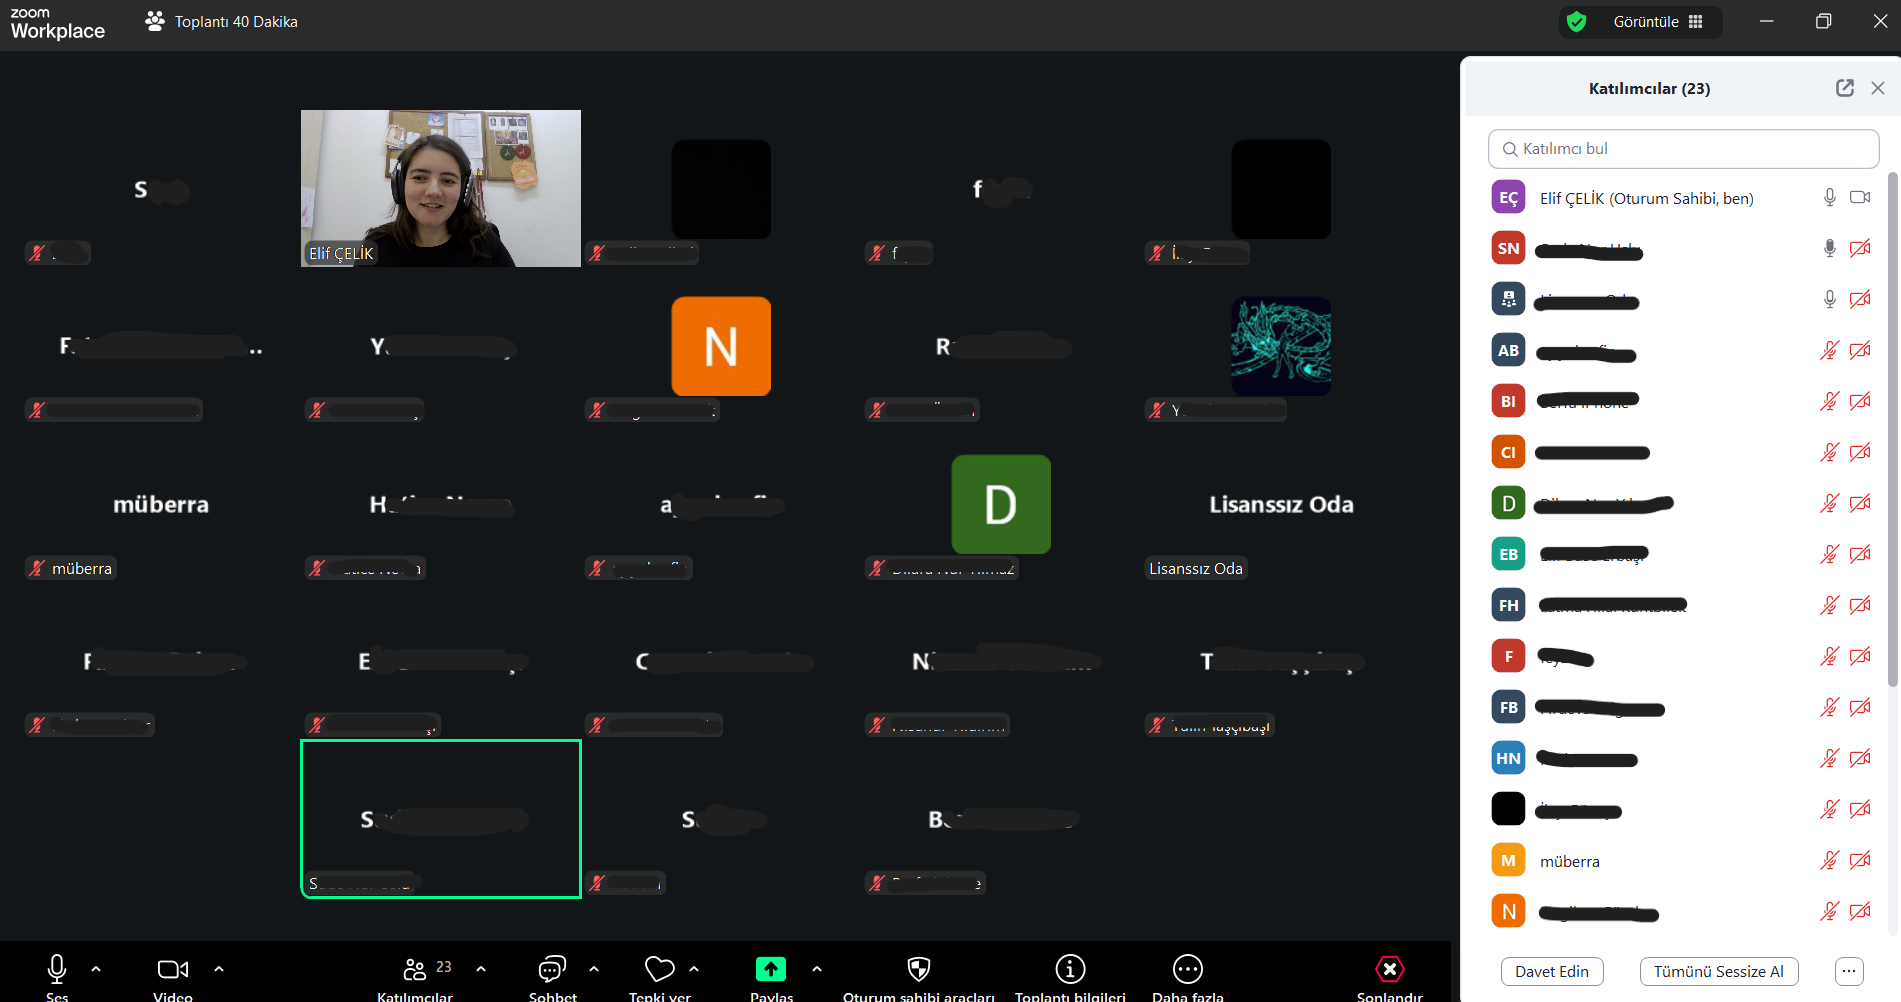Image resolution: width=1901 pixels, height=1002 pixels.
Task: Click the Davet Edin button
Action: (x=1551, y=971)
